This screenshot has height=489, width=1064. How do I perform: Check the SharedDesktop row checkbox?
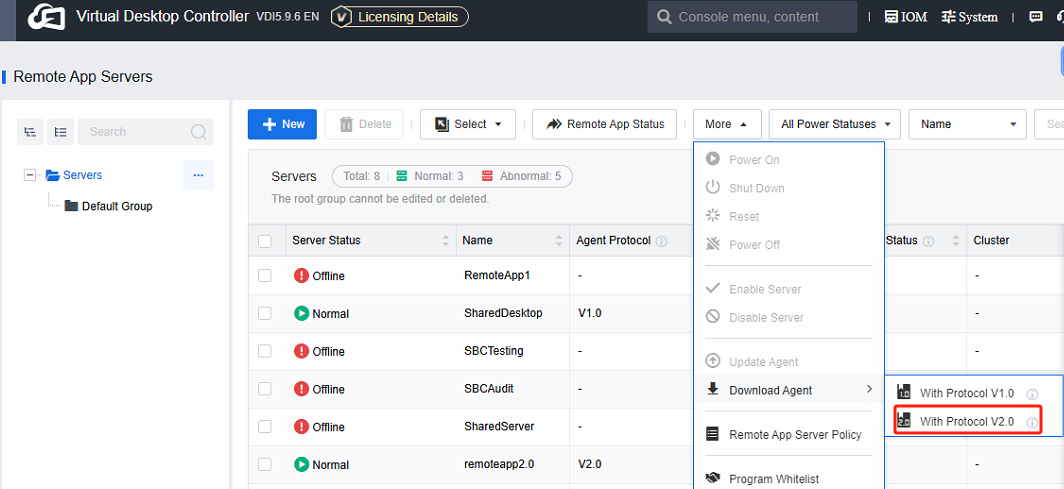[x=265, y=313]
